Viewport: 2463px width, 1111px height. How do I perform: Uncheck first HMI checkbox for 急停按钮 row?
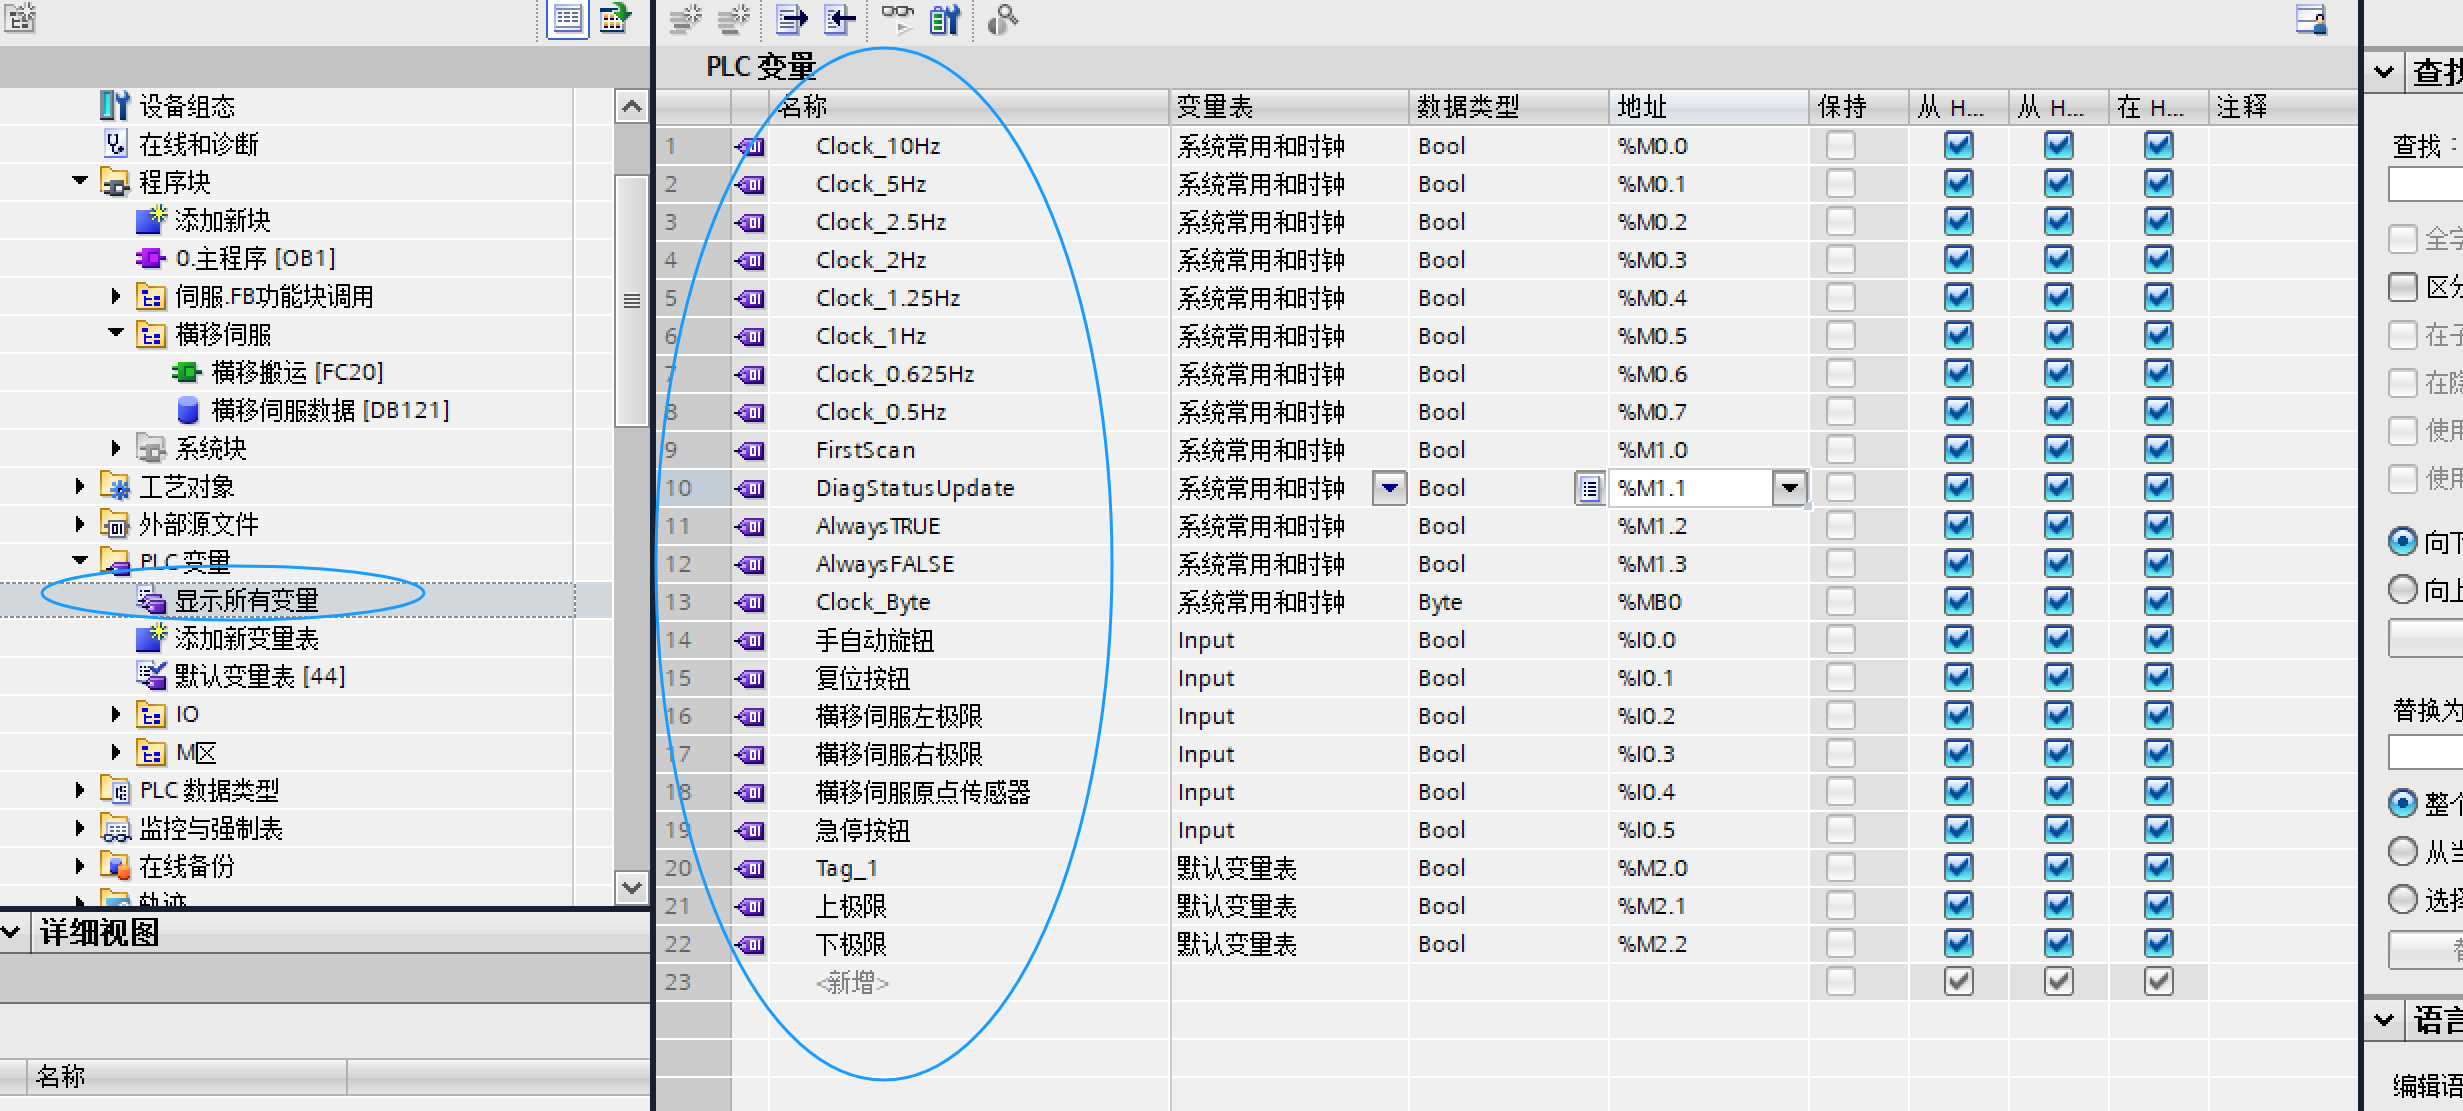point(1958,830)
